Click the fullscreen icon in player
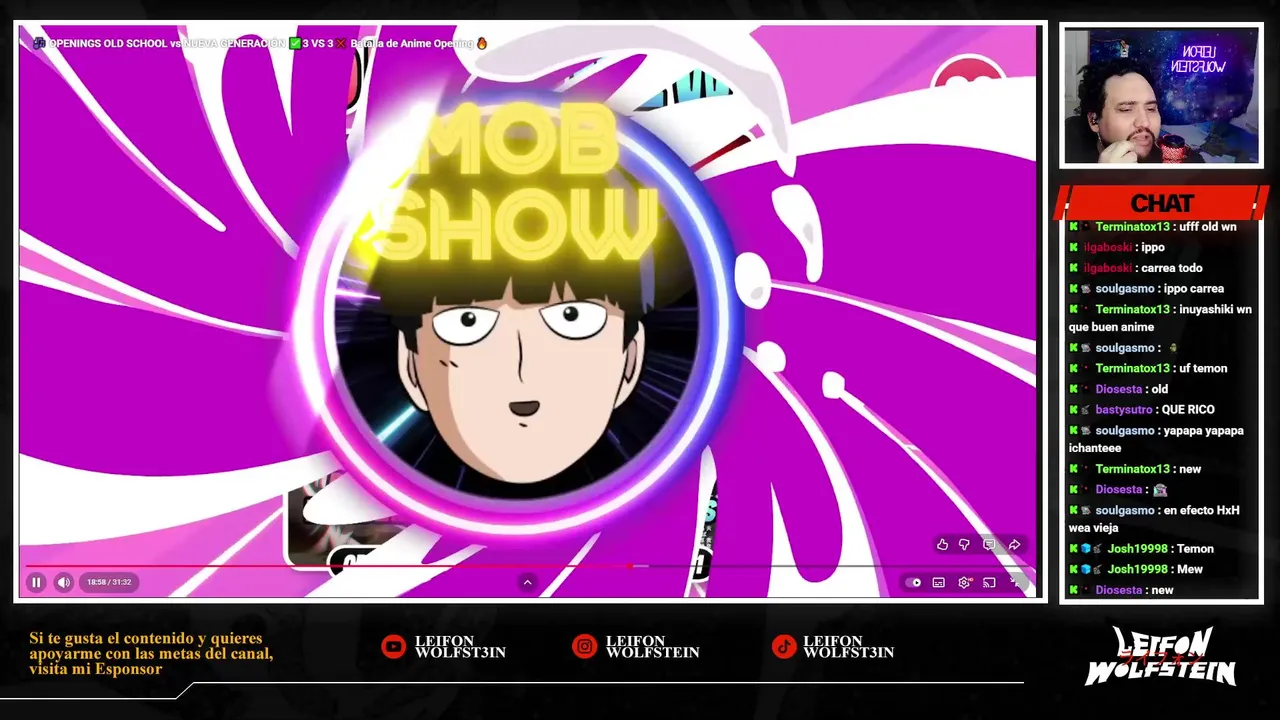The image size is (1280, 720). [x=1014, y=582]
